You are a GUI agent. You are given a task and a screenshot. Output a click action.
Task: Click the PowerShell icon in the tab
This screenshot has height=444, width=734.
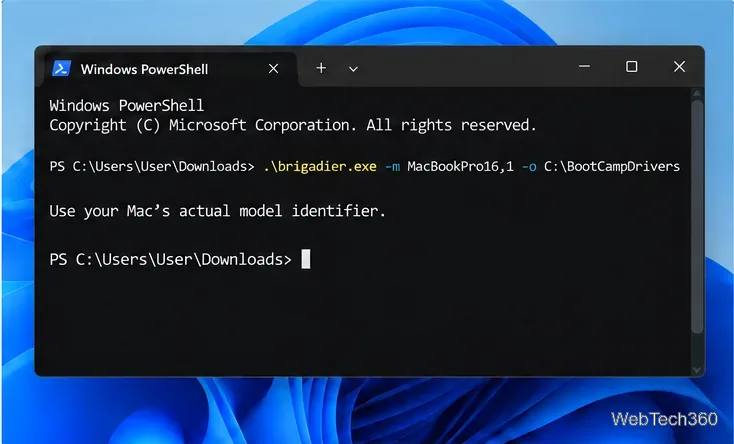click(x=61, y=68)
